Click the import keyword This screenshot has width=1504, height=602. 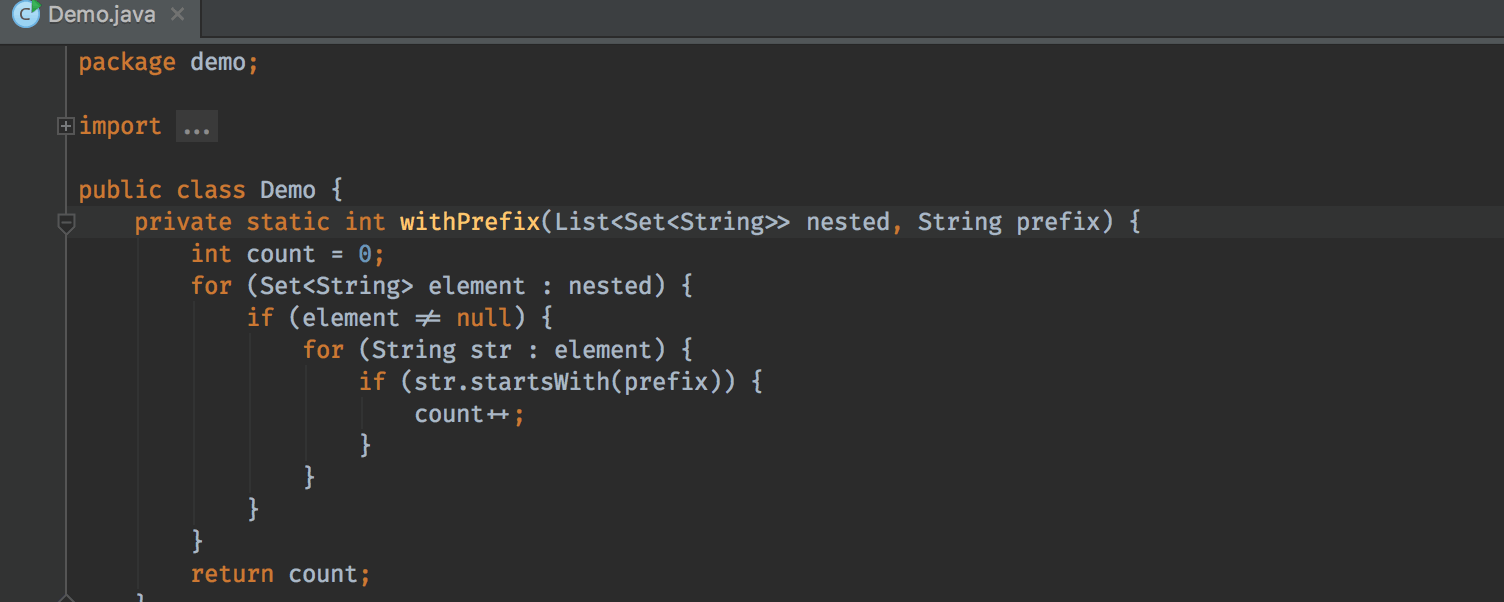pos(120,126)
